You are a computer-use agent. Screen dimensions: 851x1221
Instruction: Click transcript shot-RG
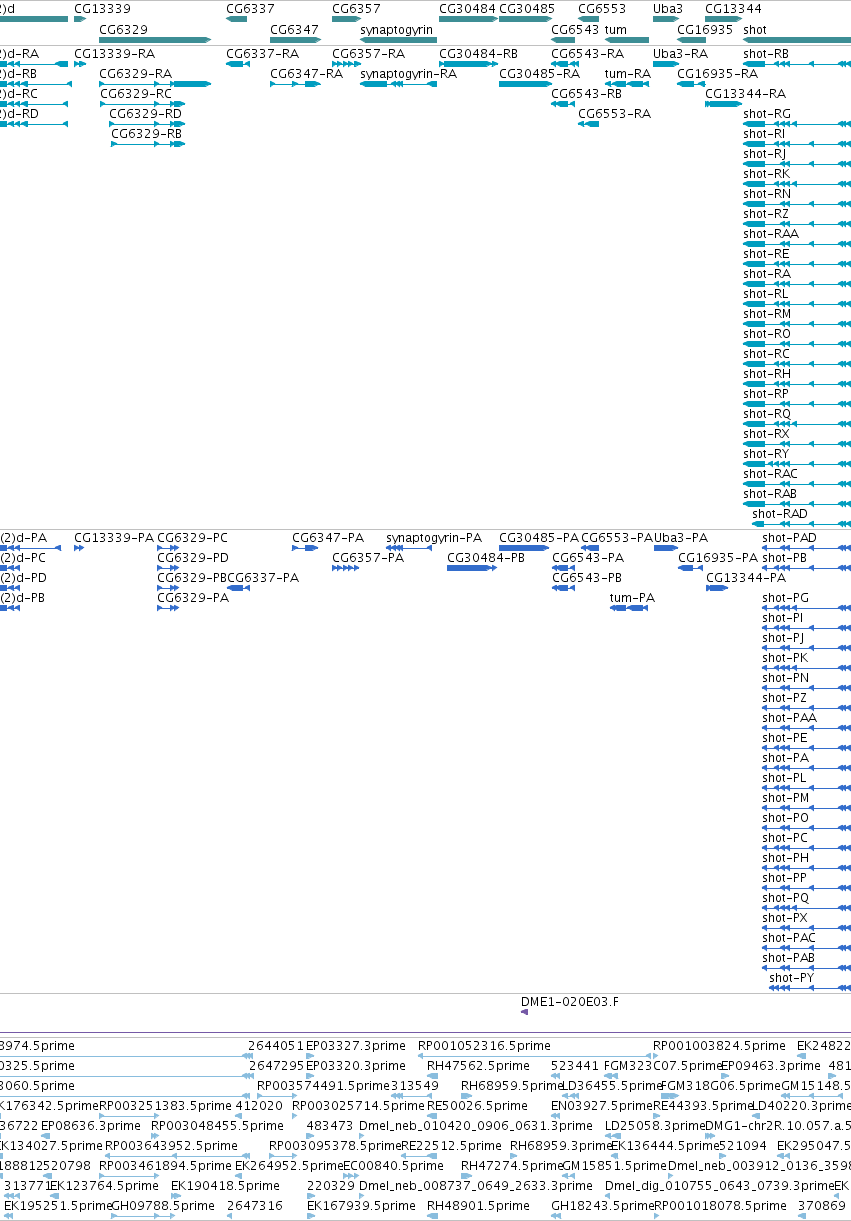click(767, 114)
